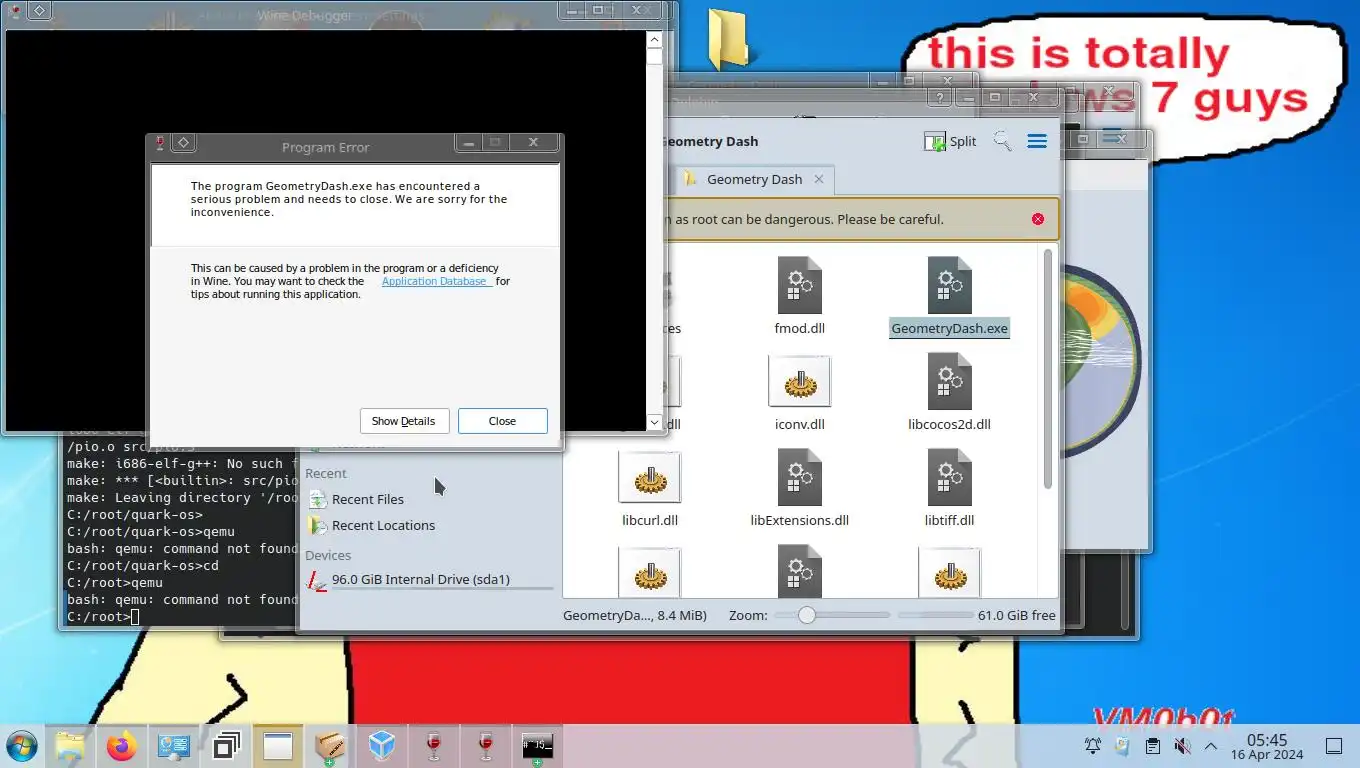The image size is (1360, 768).
Task: Click the Wine Debugger title bar
Action: click(x=304, y=15)
